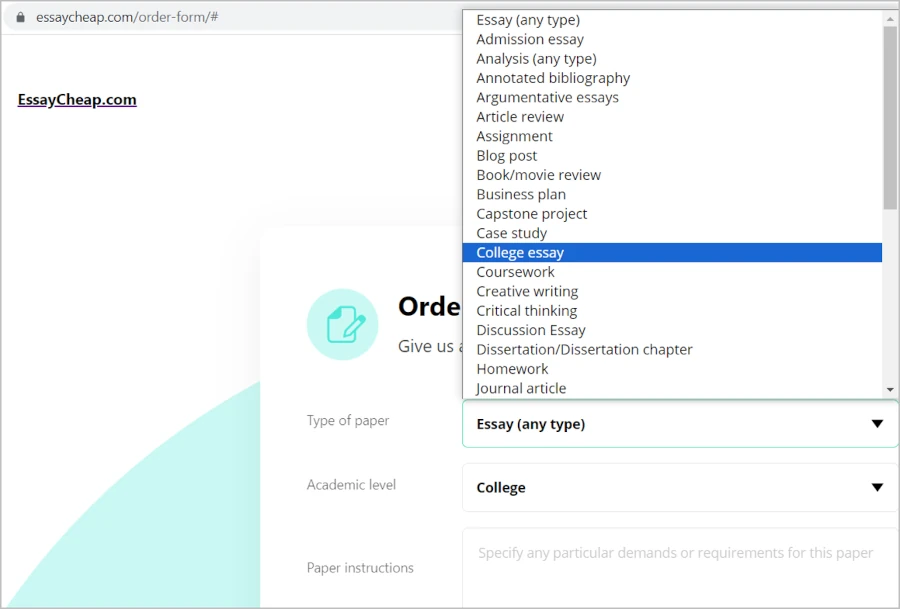900x609 pixels.
Task: Pick 'Annotated bibliography' from the list
Action: [x=672, y=78]
